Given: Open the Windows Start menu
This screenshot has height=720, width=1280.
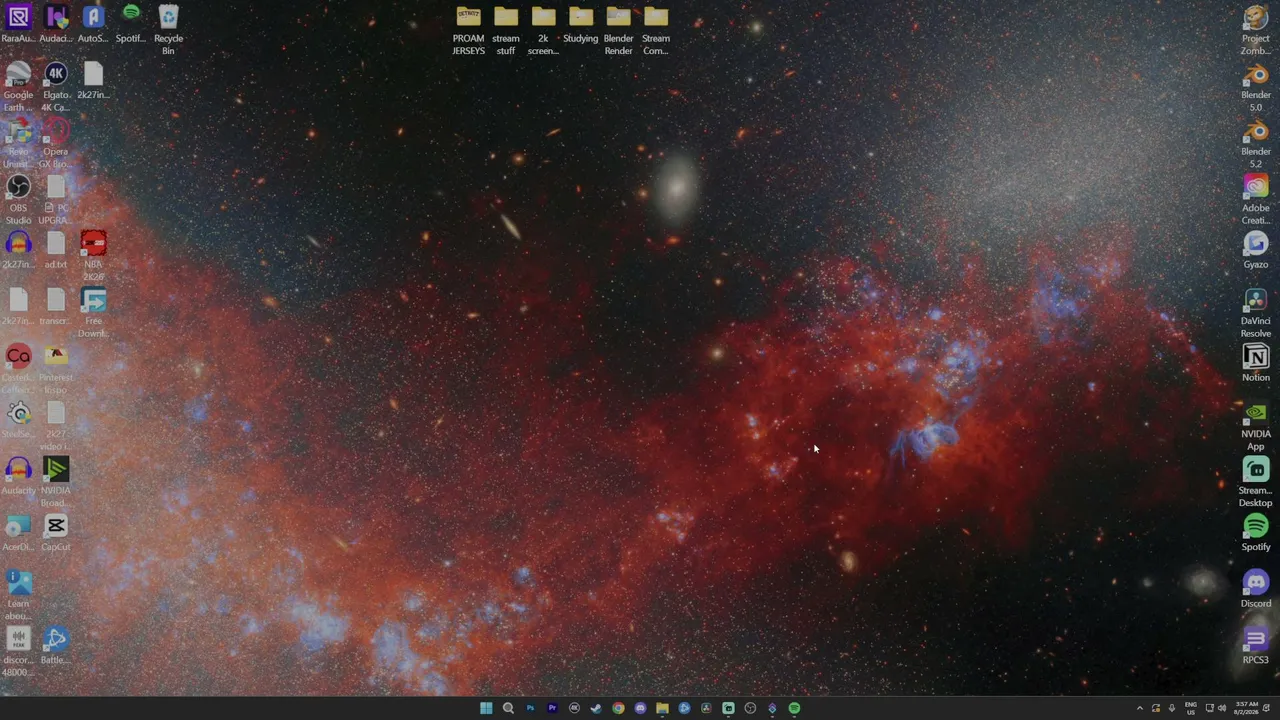Looking at the screenshot, I should pyautogui.click(x=486, y=708).
